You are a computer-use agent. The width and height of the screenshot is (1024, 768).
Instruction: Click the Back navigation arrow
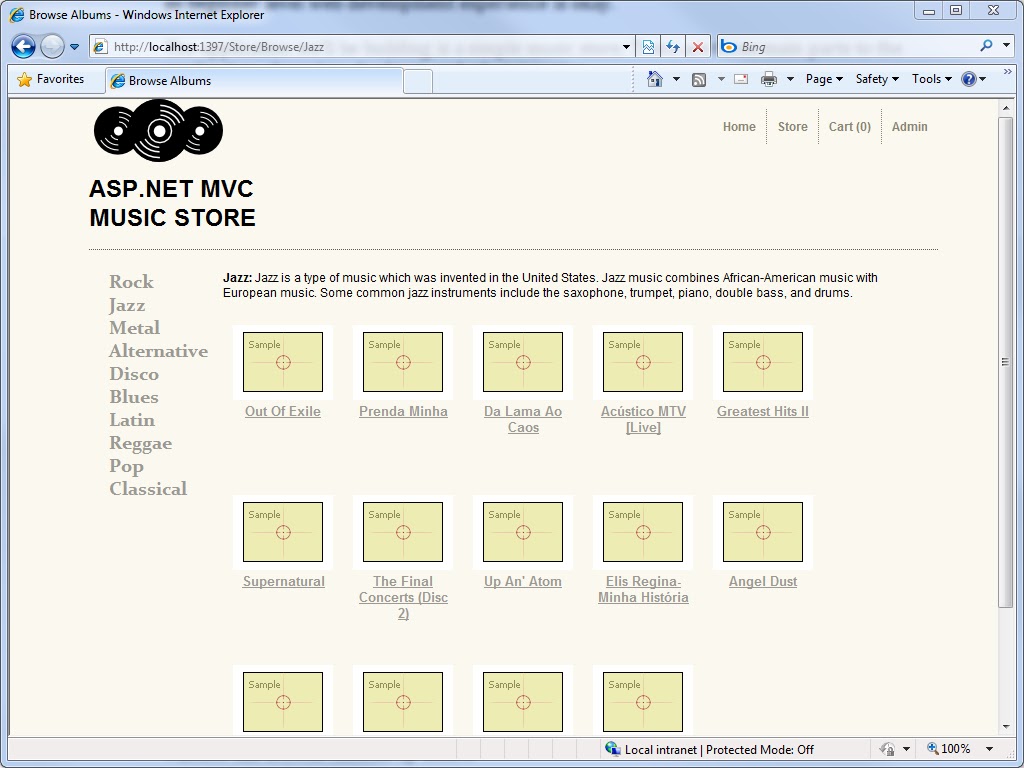22,46
